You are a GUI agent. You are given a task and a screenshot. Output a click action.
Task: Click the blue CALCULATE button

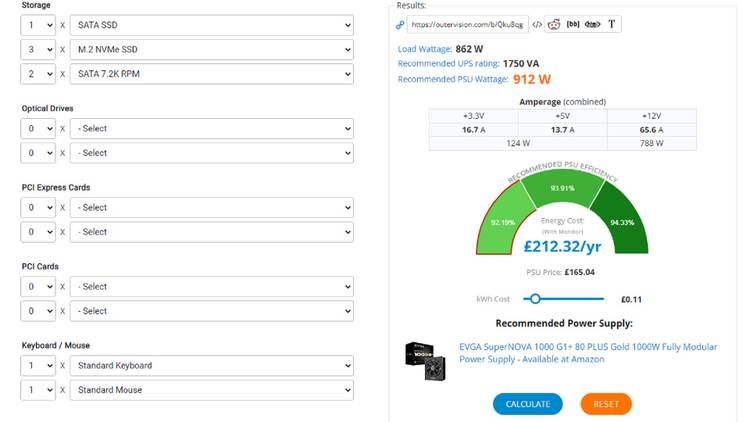pos(528,404)
